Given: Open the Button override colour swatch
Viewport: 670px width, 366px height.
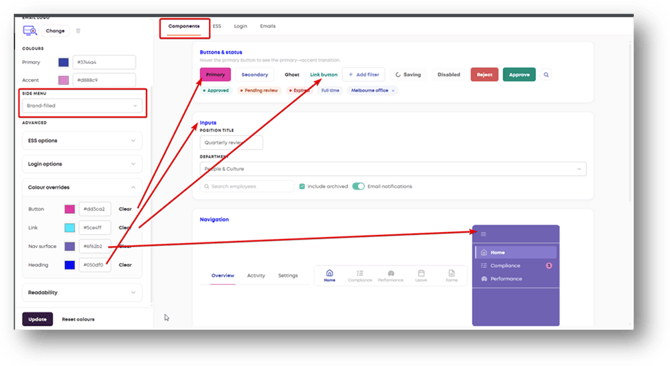Looking at the screenshot, I should point(70,209).
